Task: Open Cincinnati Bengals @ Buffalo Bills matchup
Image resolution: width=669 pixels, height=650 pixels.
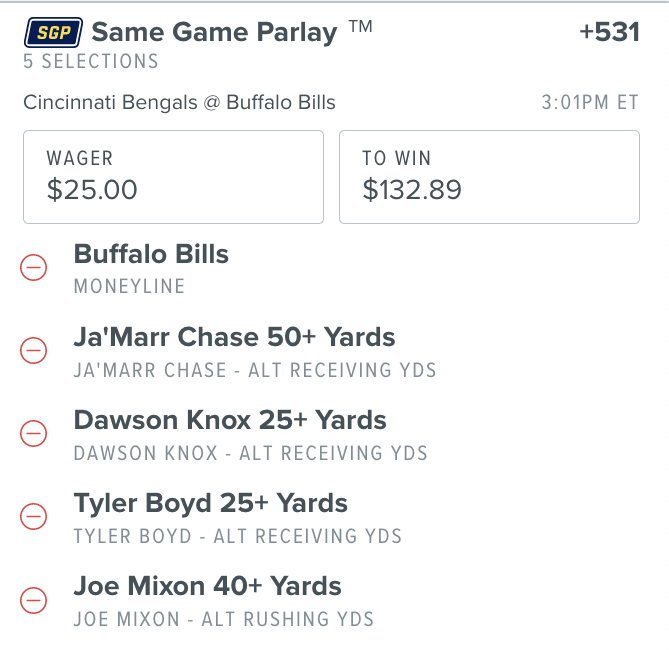Action: [x=179, y=102]
